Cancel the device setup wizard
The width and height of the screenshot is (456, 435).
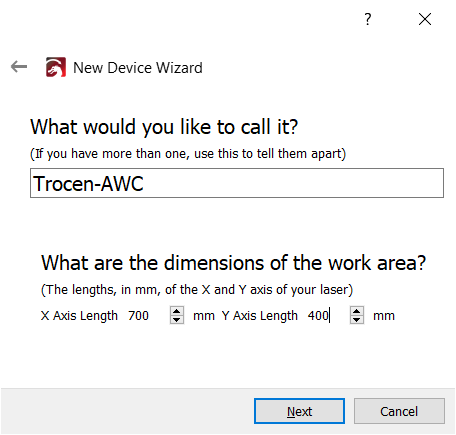399,411
